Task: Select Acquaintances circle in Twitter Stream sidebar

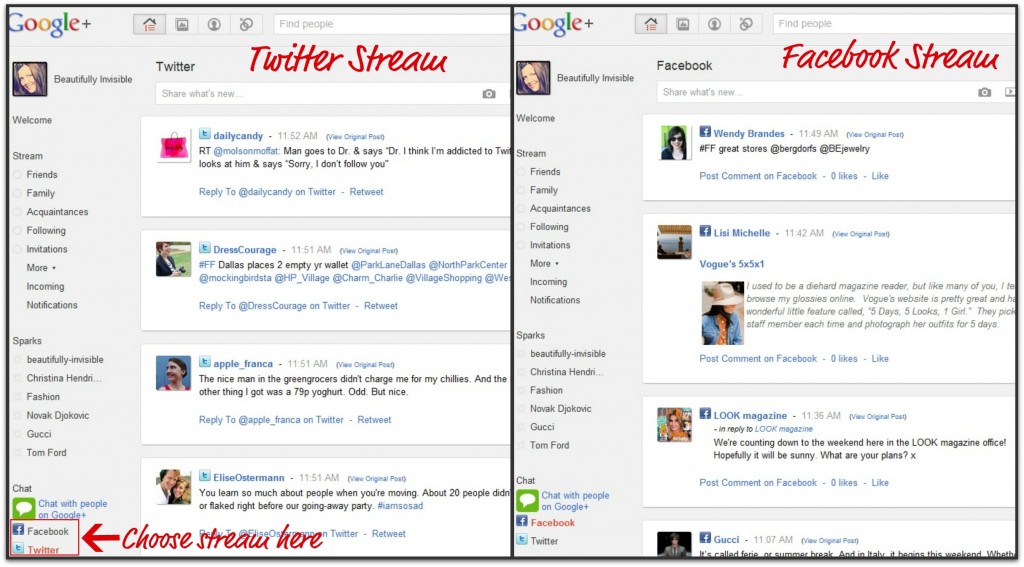Action: (57, 212)
